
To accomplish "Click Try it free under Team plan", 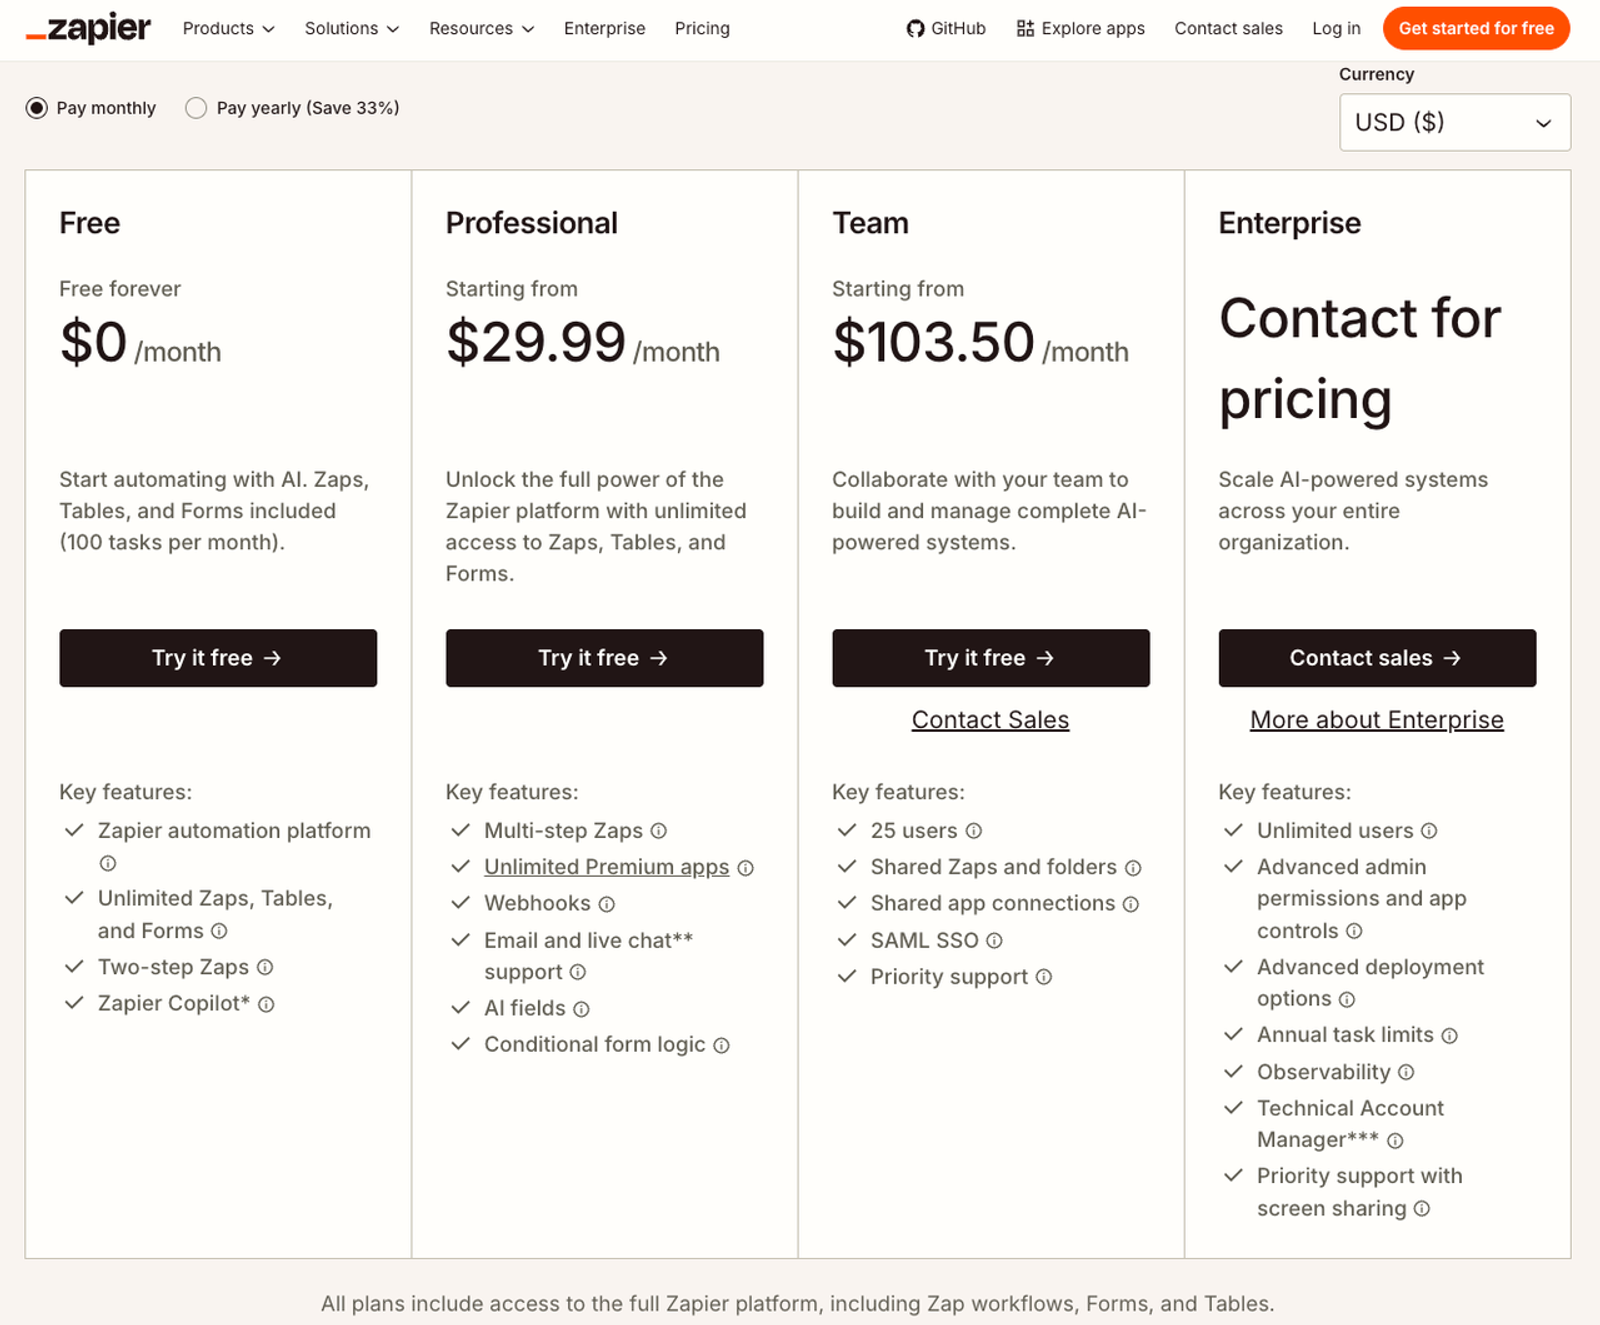I will click(991, 658).
